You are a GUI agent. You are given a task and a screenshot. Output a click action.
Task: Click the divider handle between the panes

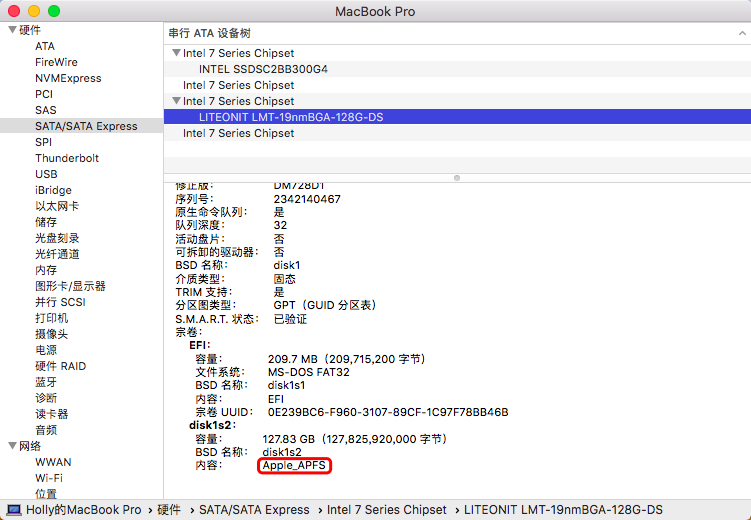point(457,177)
